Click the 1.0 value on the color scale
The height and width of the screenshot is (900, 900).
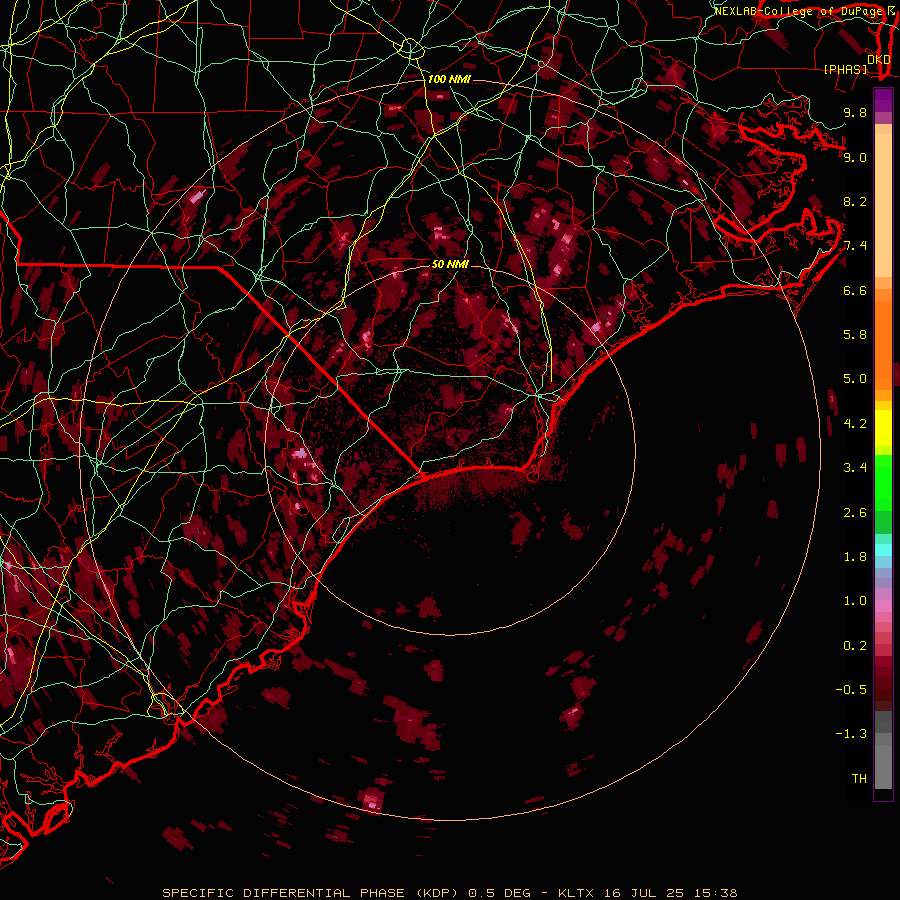(855, 601)
